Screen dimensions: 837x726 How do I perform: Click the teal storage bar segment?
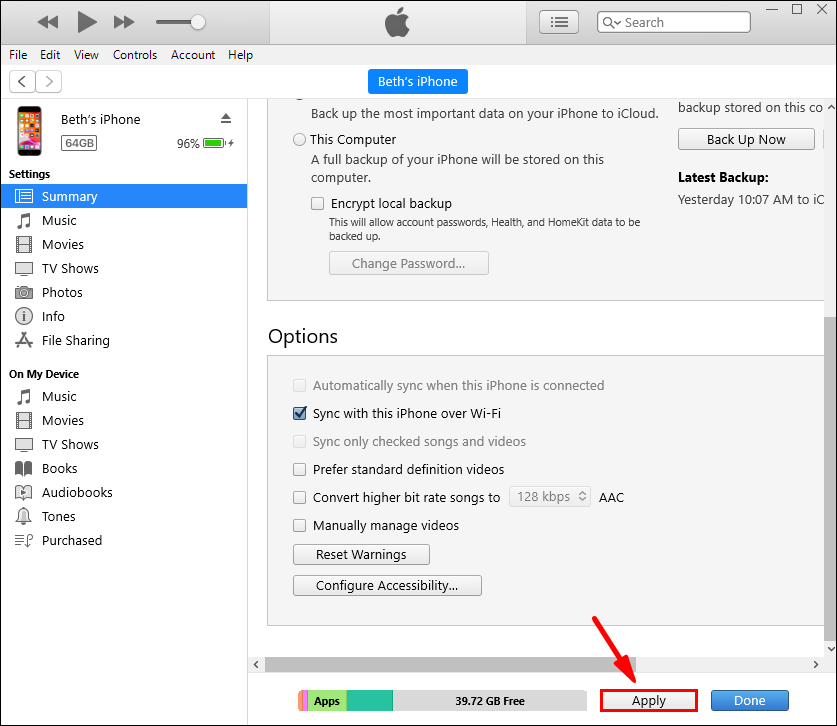coord(370,701)
